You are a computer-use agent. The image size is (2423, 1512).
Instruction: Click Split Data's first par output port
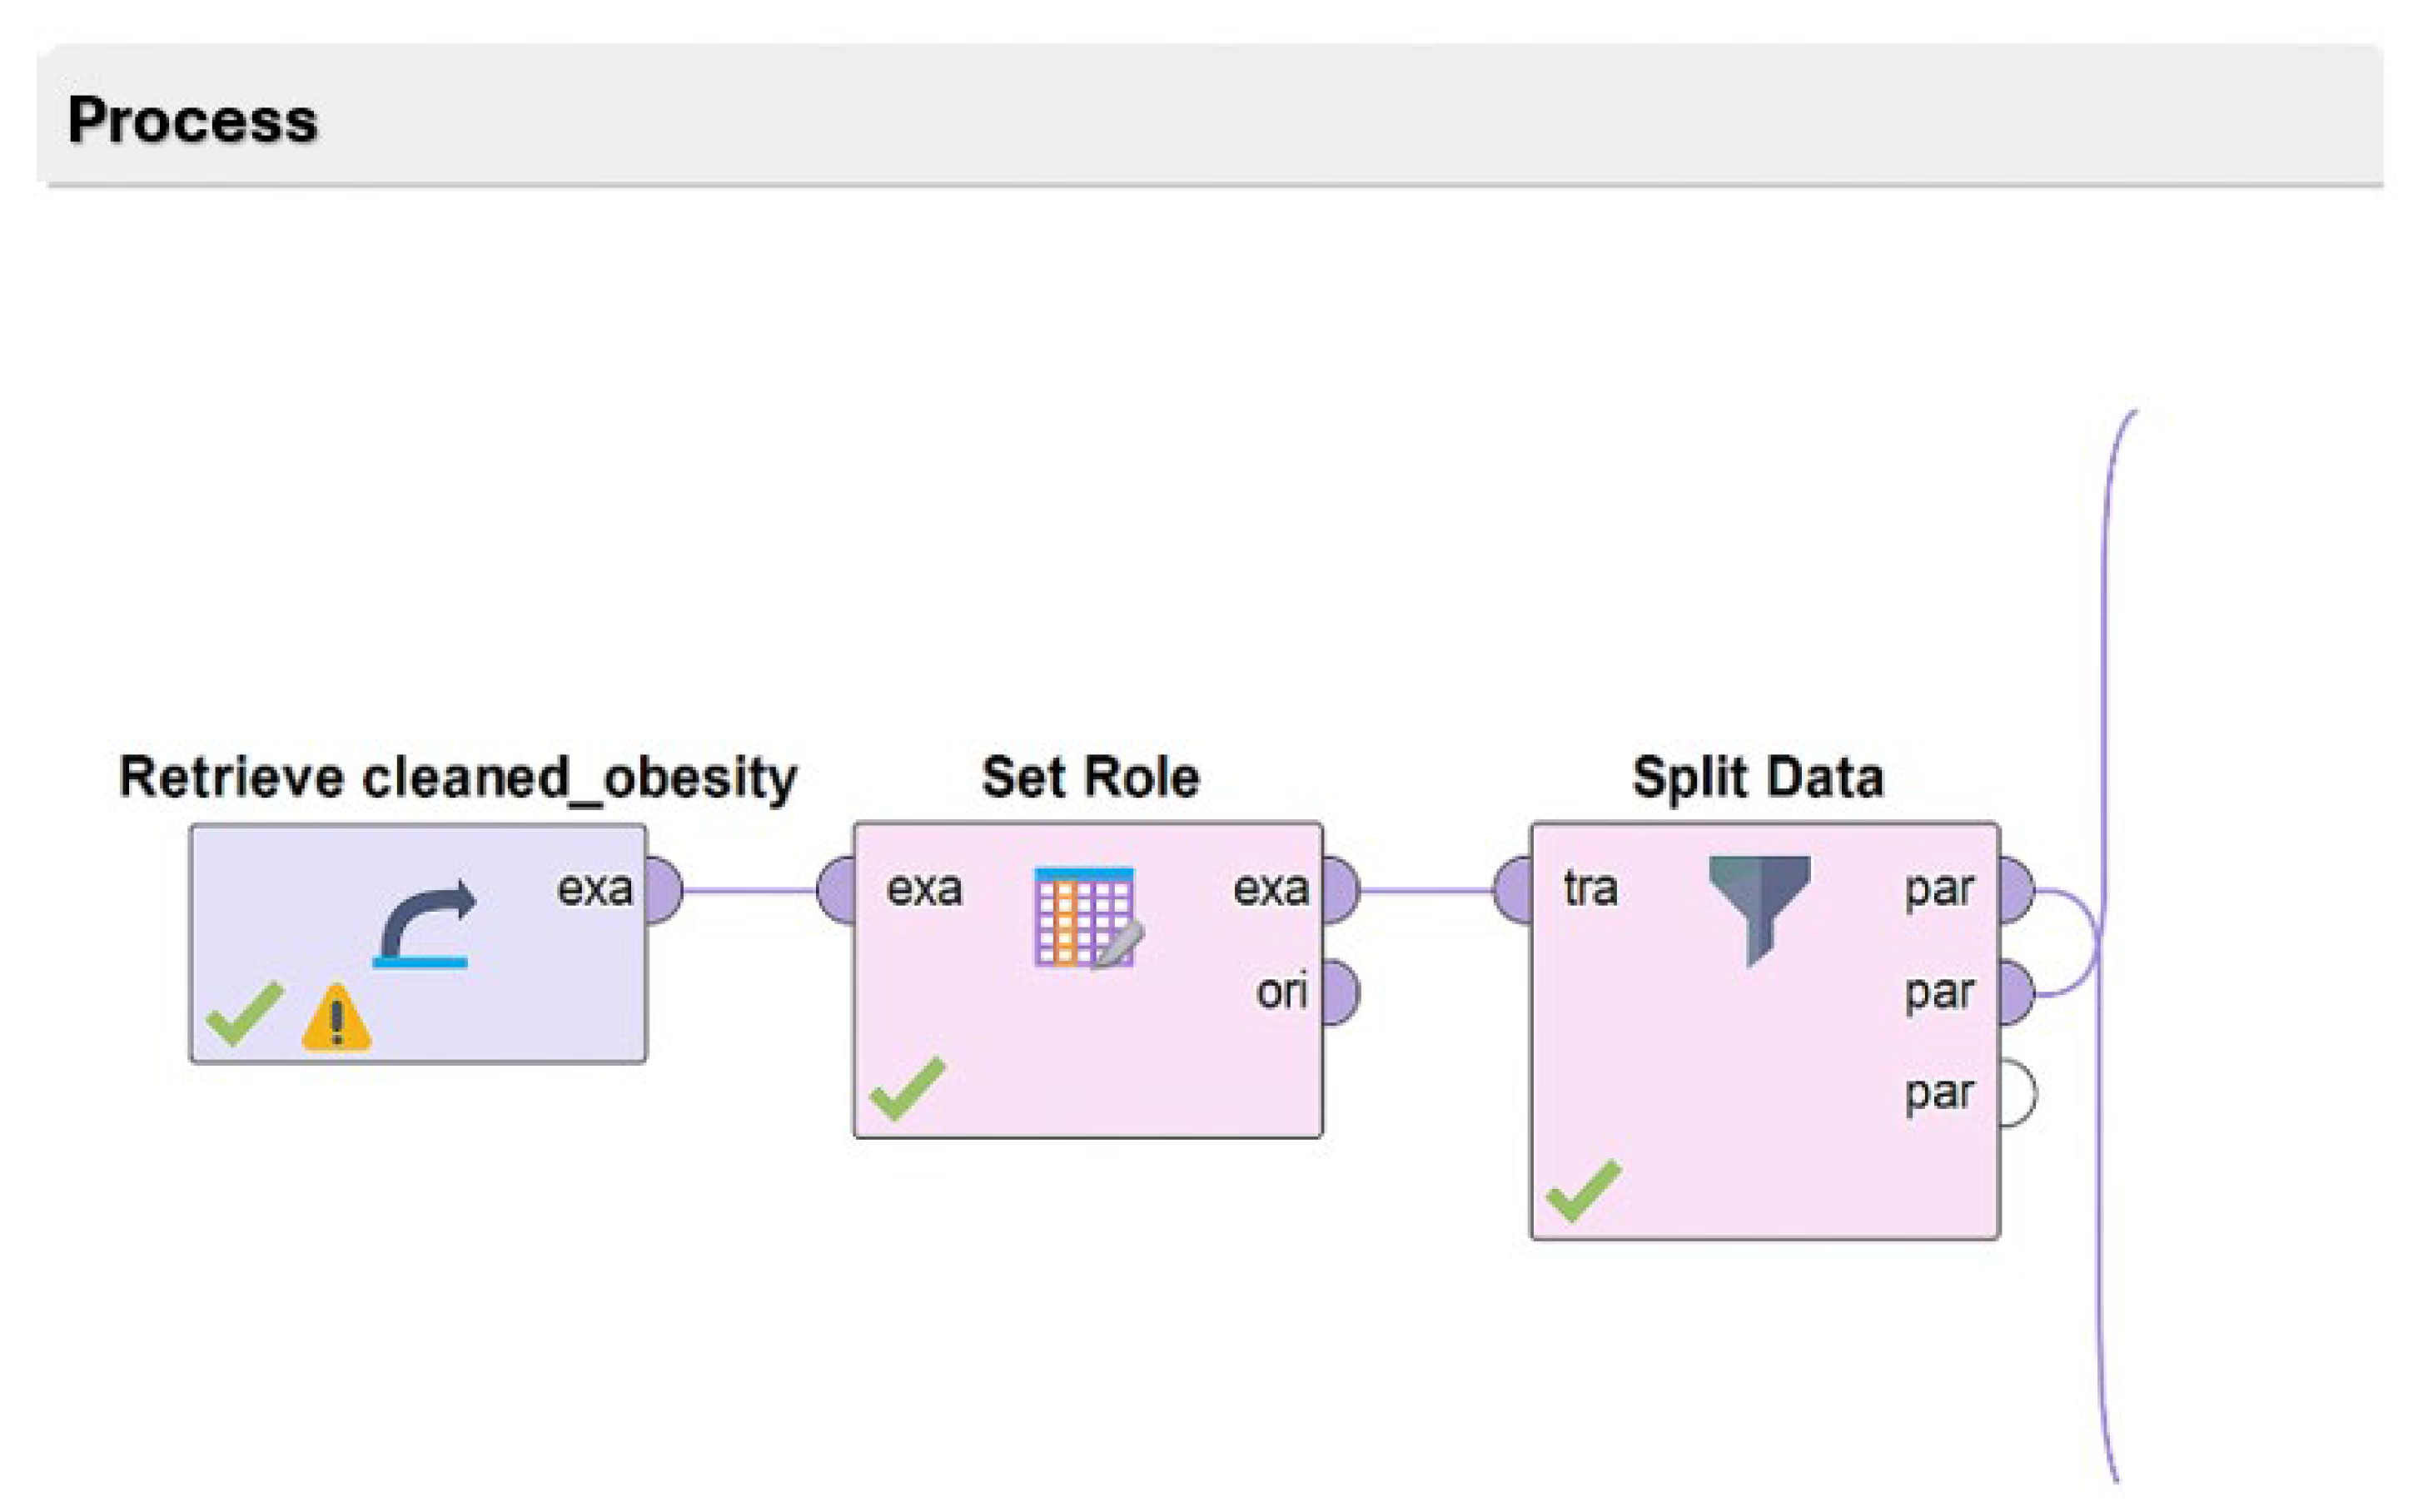click(2016, 889)
